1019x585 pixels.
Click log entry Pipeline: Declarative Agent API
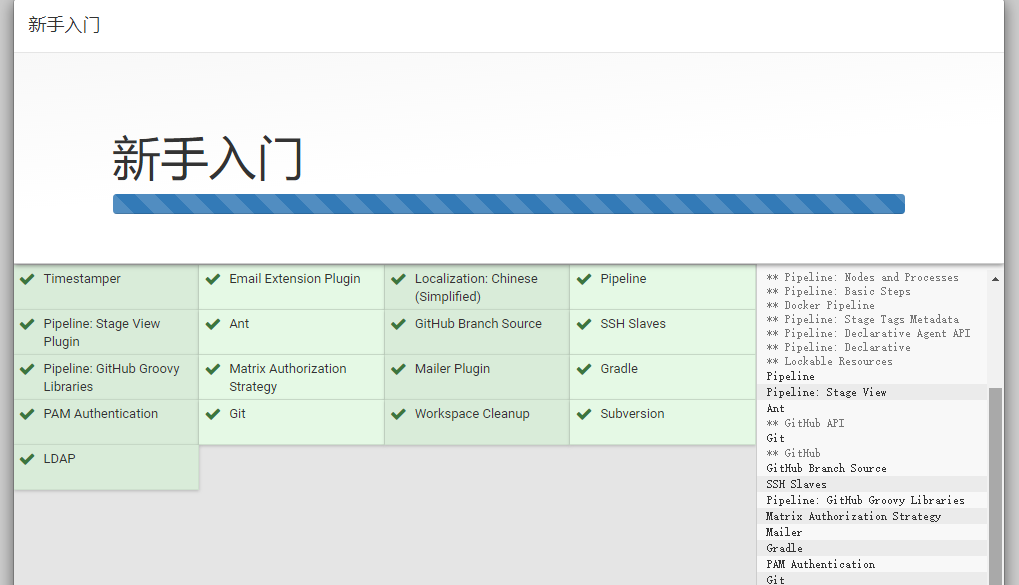[x=868, y=333]
